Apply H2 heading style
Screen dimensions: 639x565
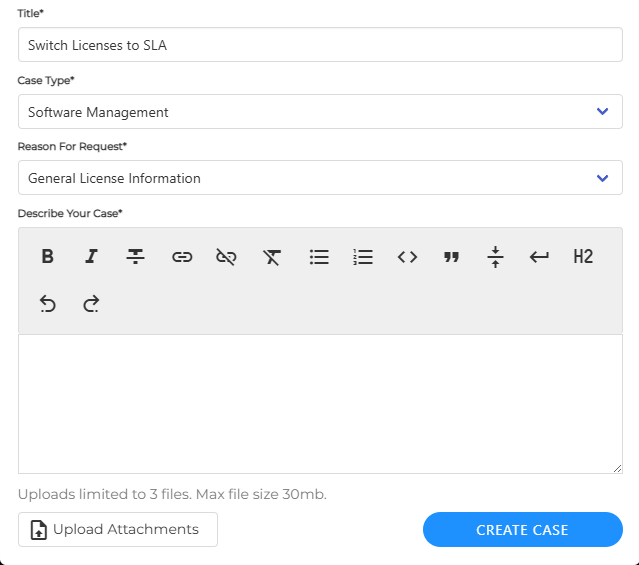coord(583,257)
